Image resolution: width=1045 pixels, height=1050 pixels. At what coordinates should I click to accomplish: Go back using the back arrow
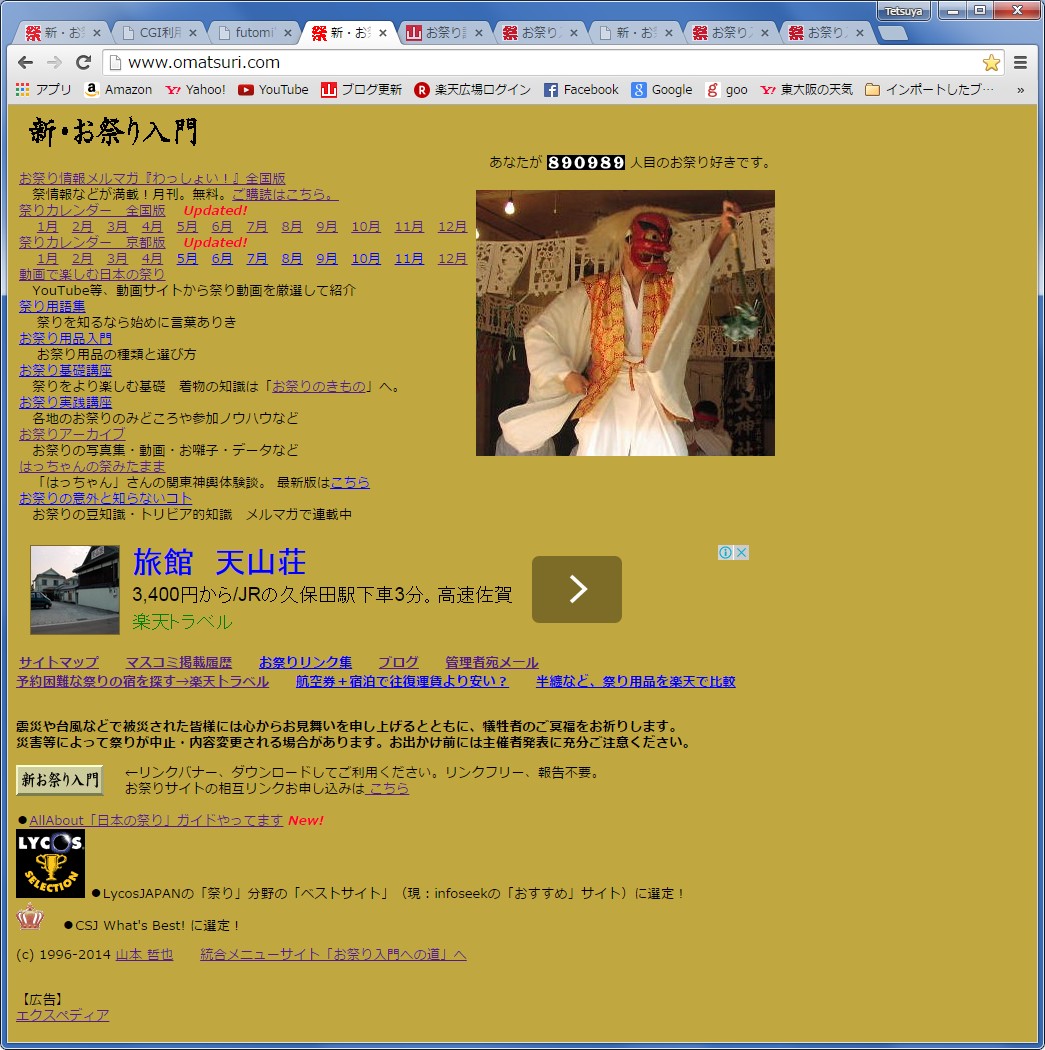click(25, 62)
